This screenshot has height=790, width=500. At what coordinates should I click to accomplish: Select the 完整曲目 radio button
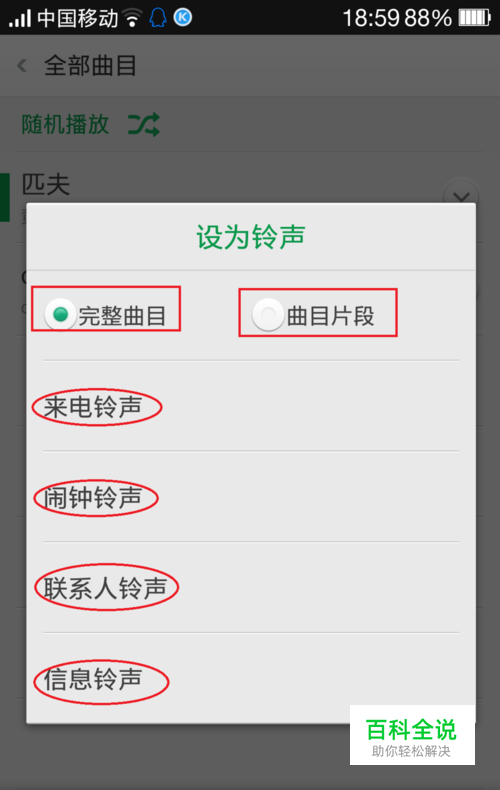[60, 315]
